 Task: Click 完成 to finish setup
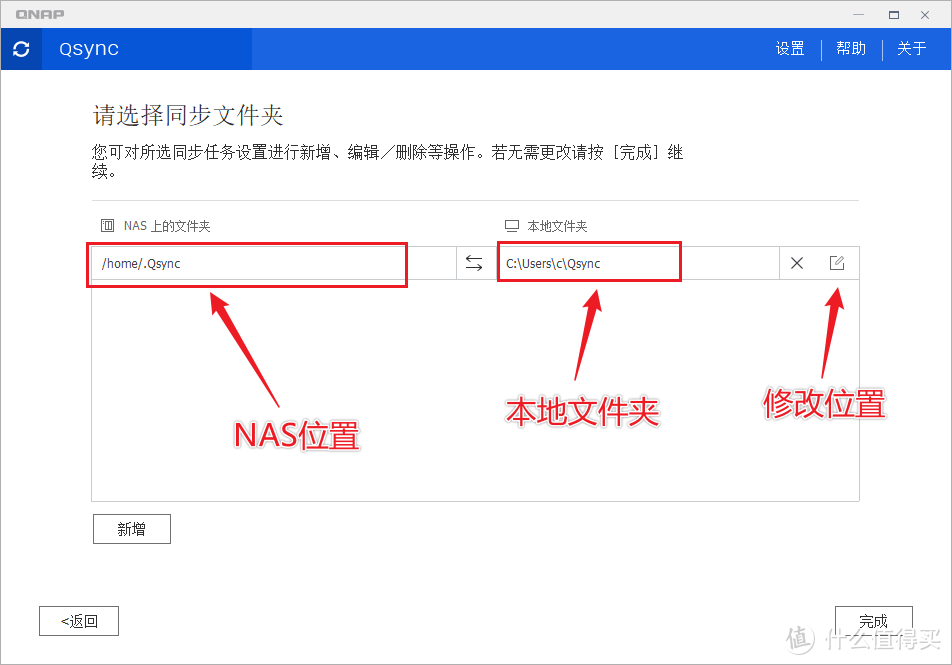873,620
